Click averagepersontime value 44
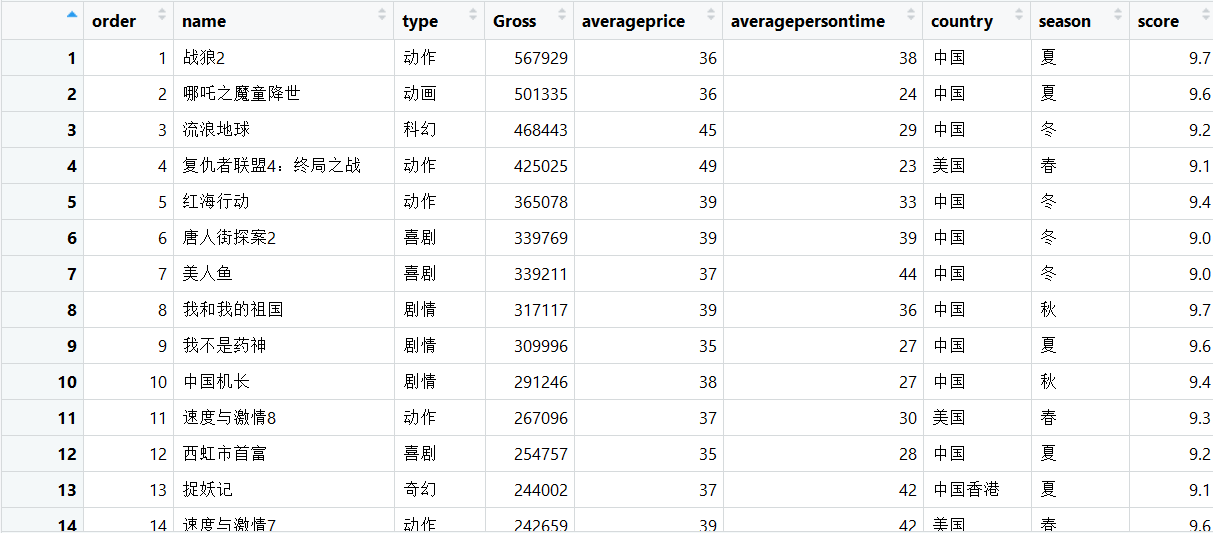Viewport: 1213px width, 533px height. [x=908, y=274]
